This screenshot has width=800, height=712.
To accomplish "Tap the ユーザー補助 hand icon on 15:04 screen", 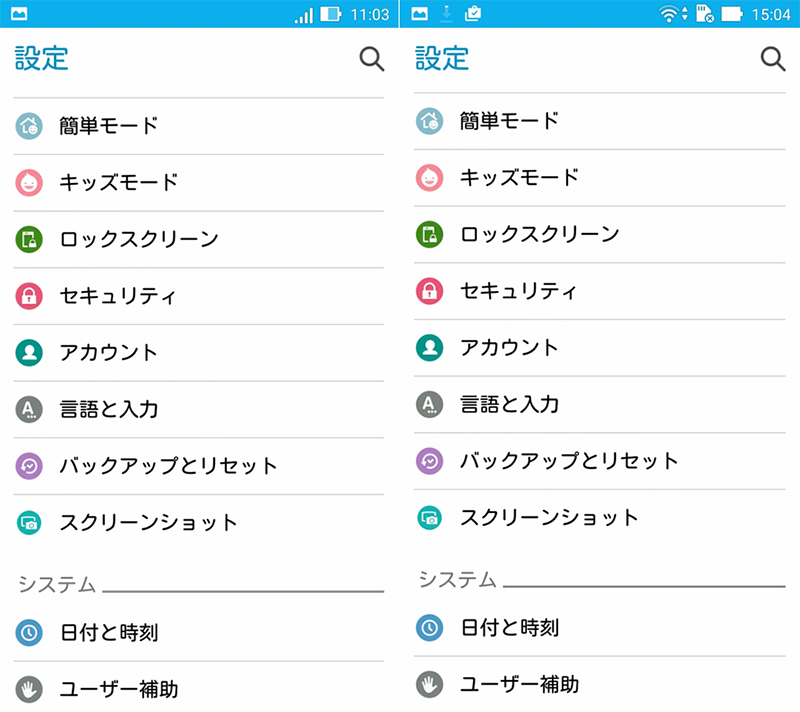I will pos(430,684).
